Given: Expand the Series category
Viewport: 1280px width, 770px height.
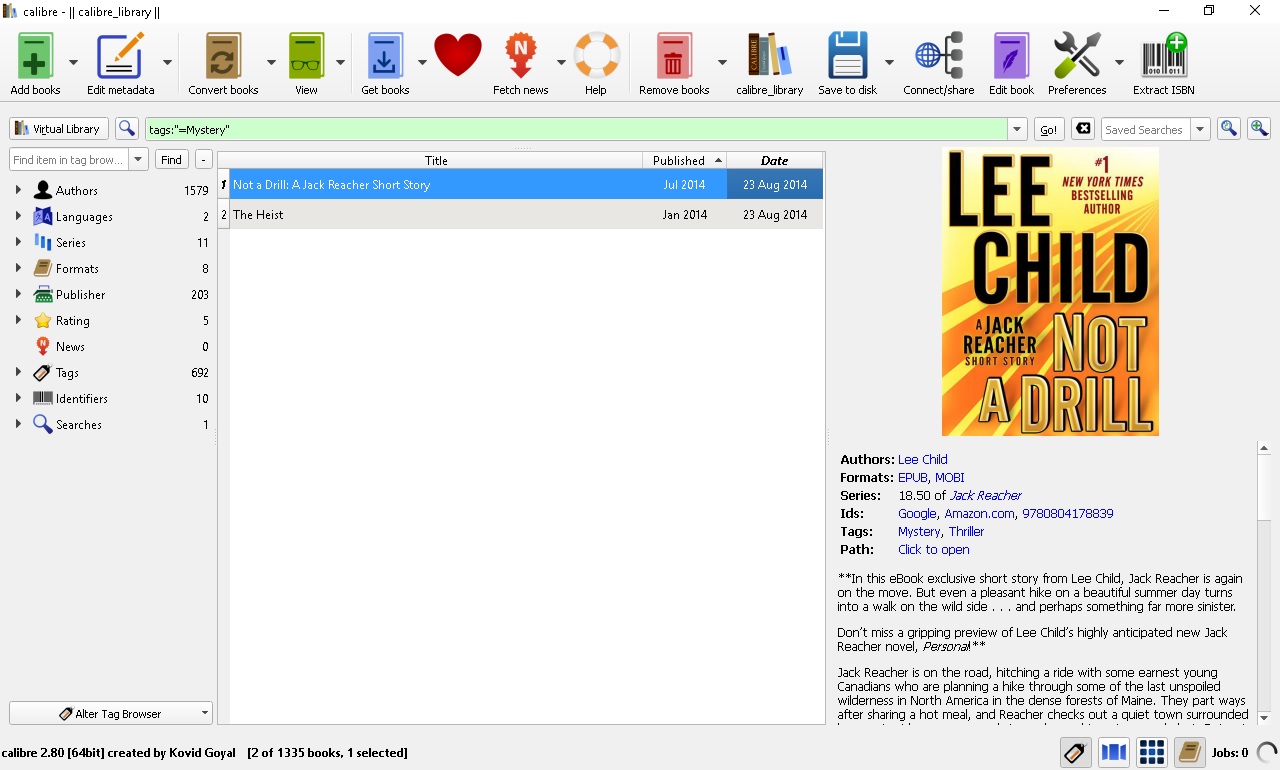Looking at the screenshot, I should 18,242.
